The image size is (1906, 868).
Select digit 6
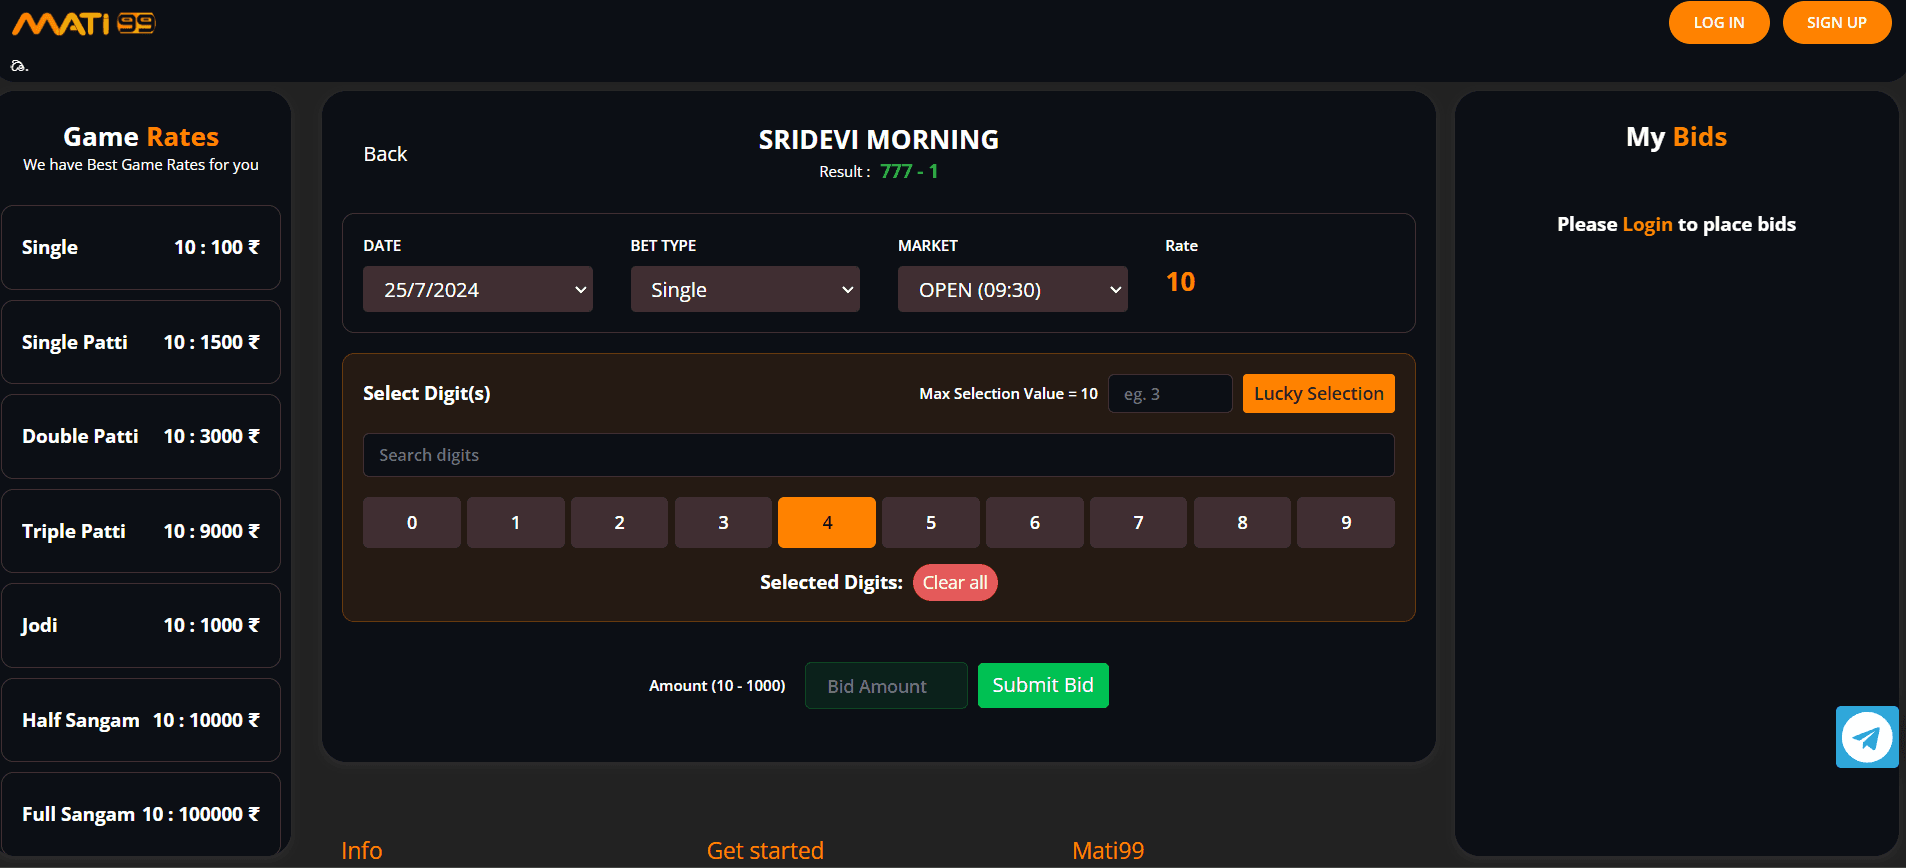click(x=1035, y=523)
